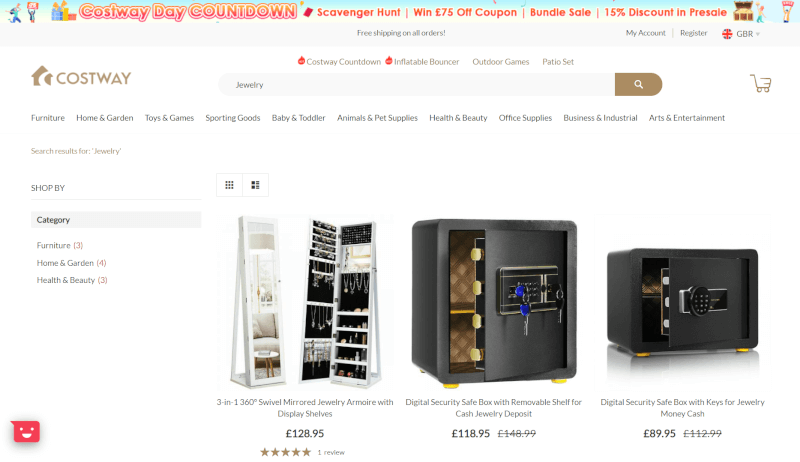
Task: Switch to list view layout
Action: (256, 185)
